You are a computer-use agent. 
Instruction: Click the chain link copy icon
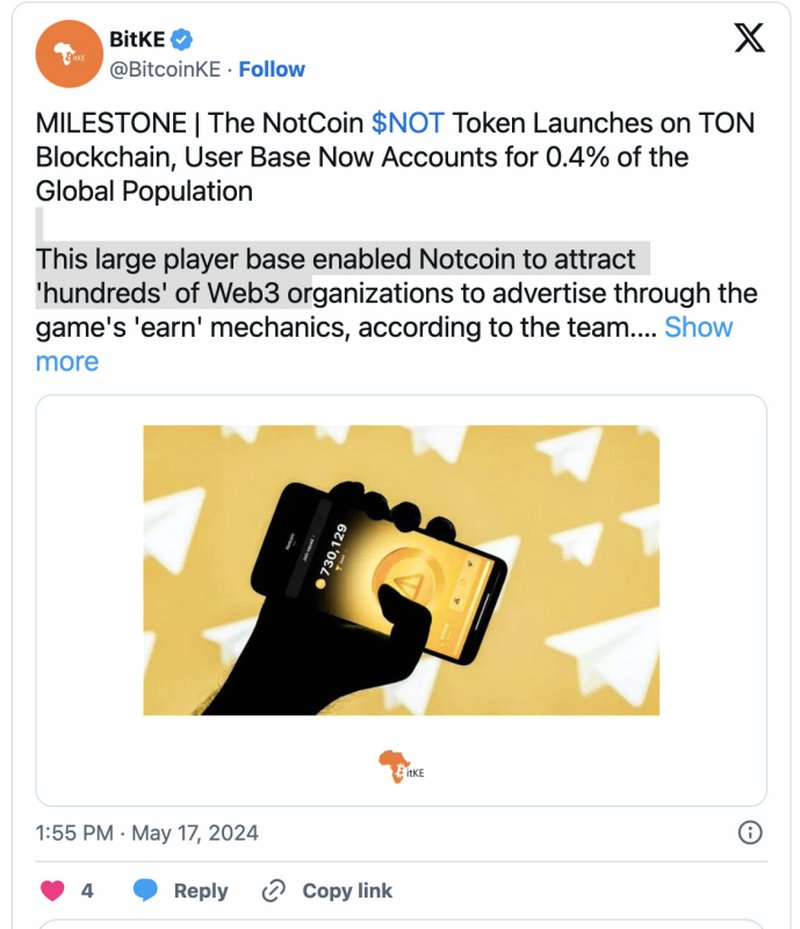(x=274, y=890)
